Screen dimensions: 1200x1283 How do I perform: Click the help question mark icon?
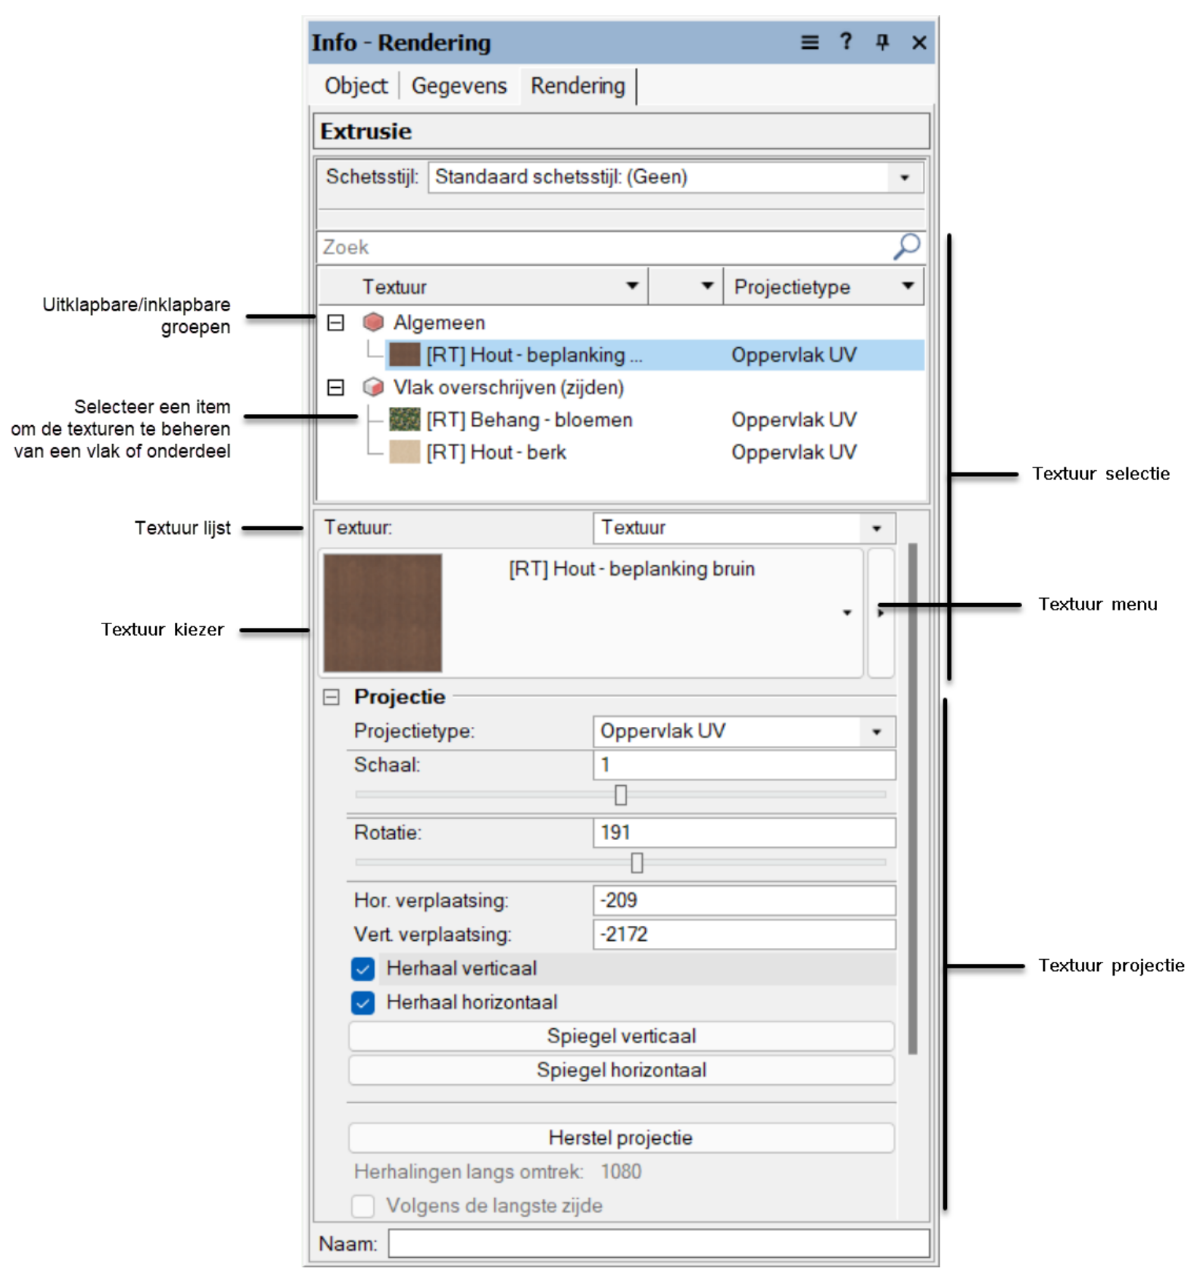(x=846, y=42)
